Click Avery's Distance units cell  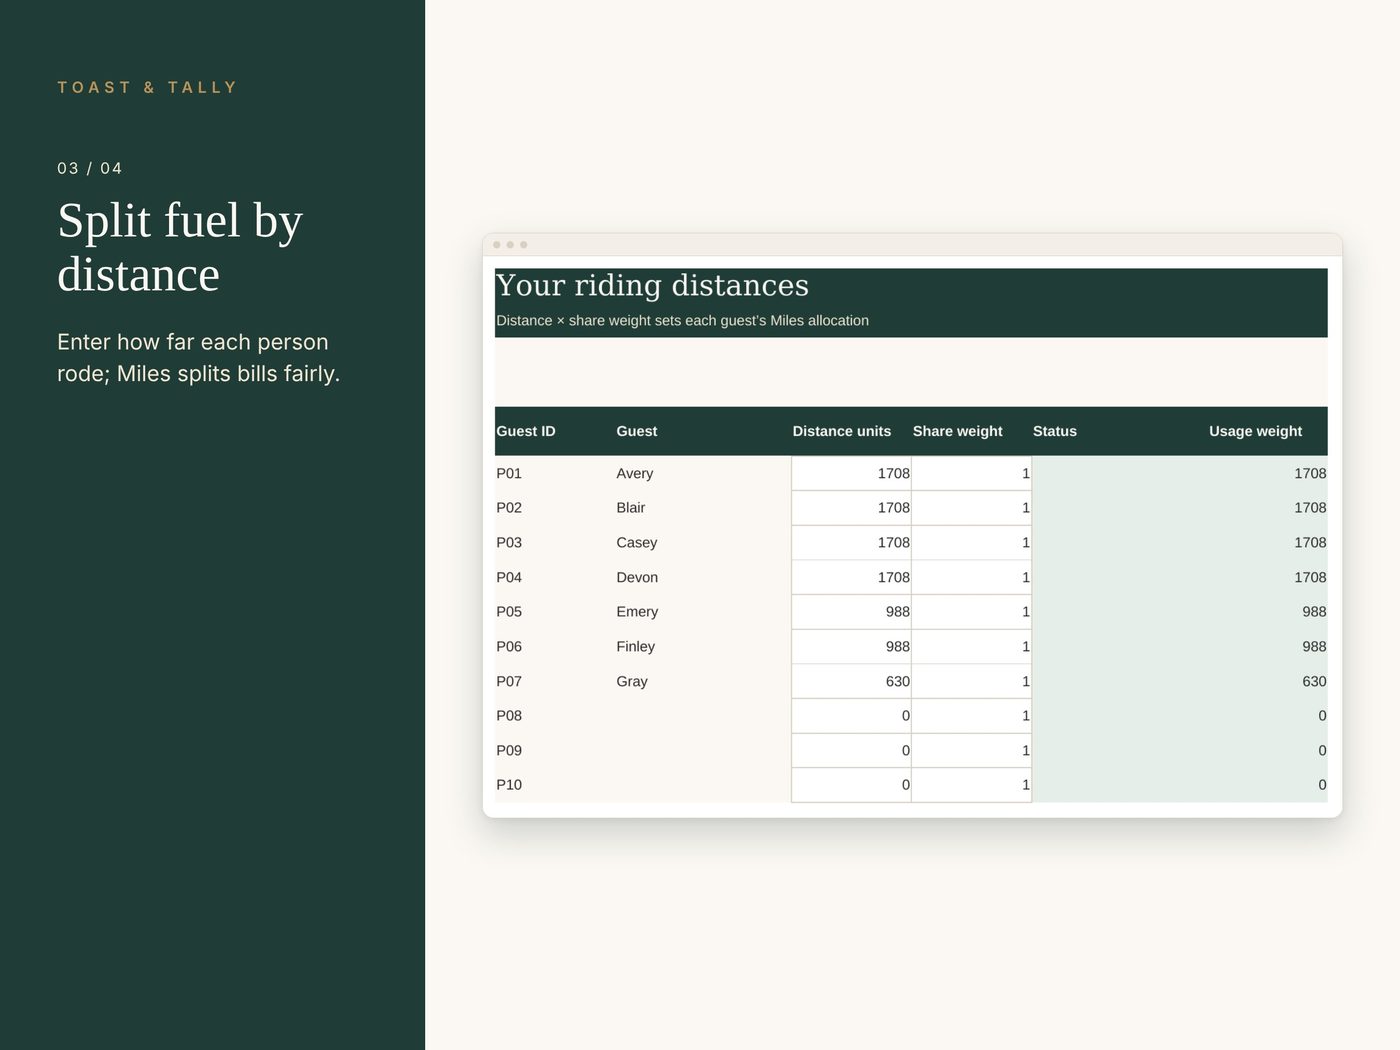click(x=851, y=473)
